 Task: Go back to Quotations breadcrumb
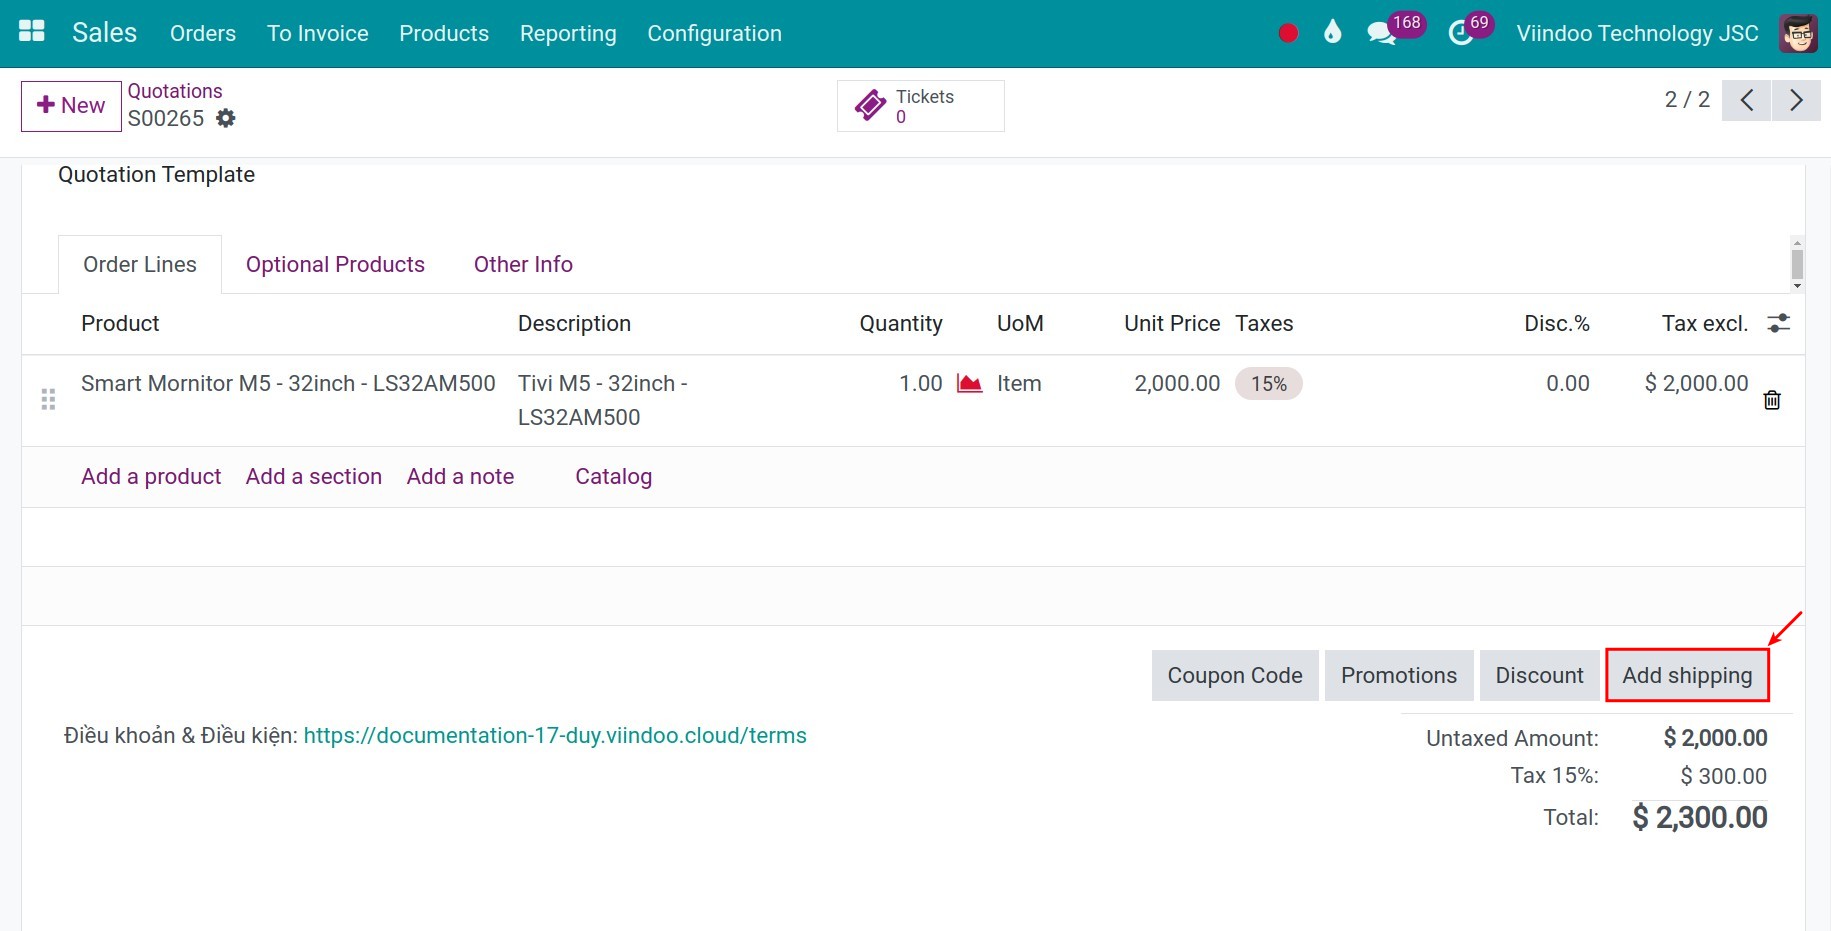tap(175, 91)
